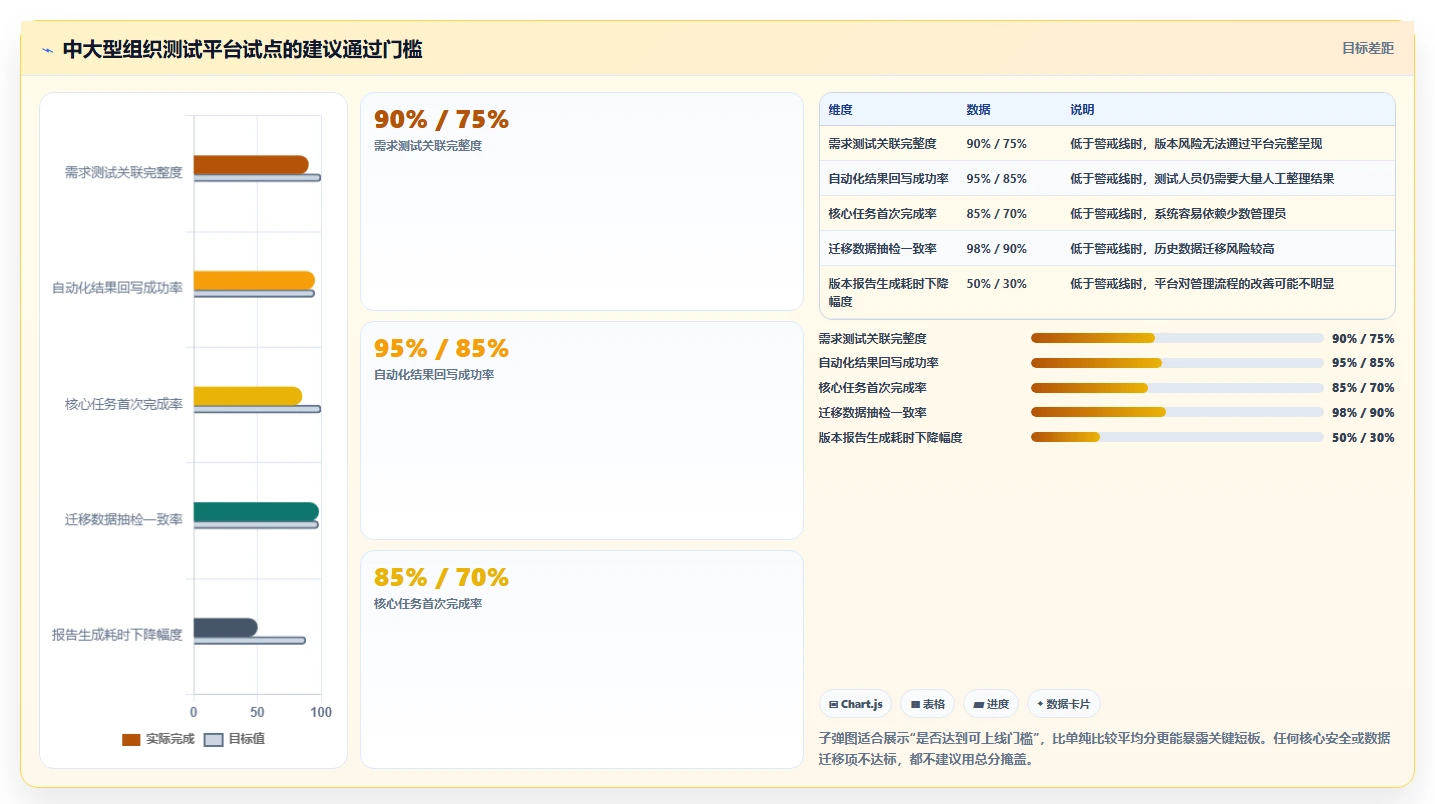Click description 版本风险无法通过平台完整呈现 in table
Screen dimensions: 1435x804
click(x=1238, y=144)
